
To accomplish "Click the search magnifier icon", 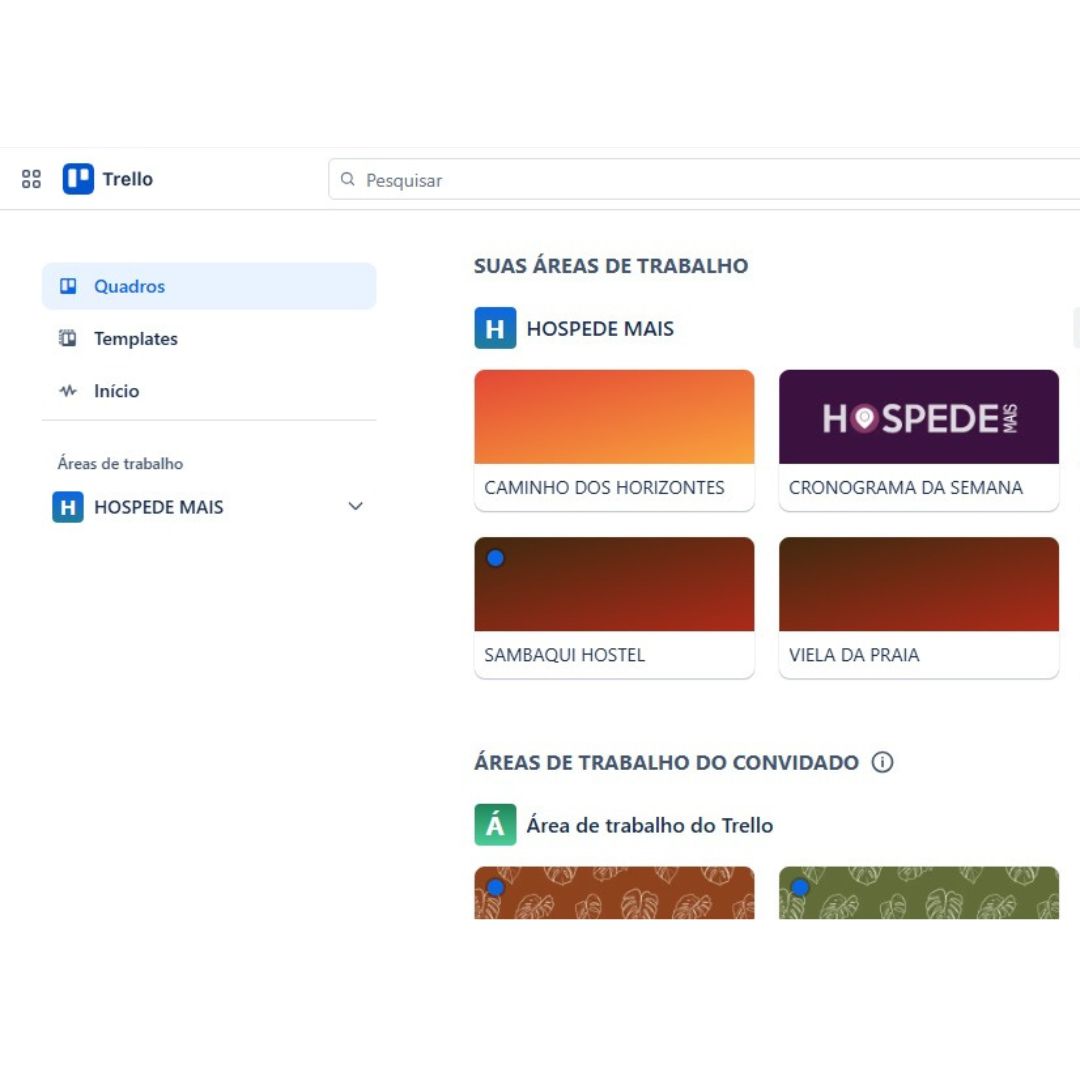I will click(x=348, y=179).
